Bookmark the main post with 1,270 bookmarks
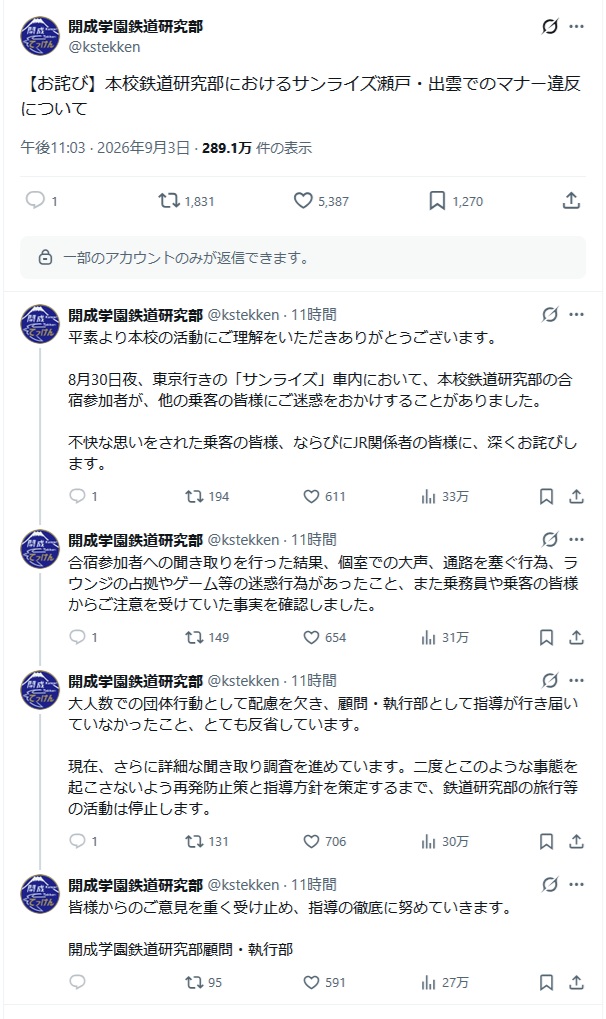The image size is (606, 1019). 437,201
